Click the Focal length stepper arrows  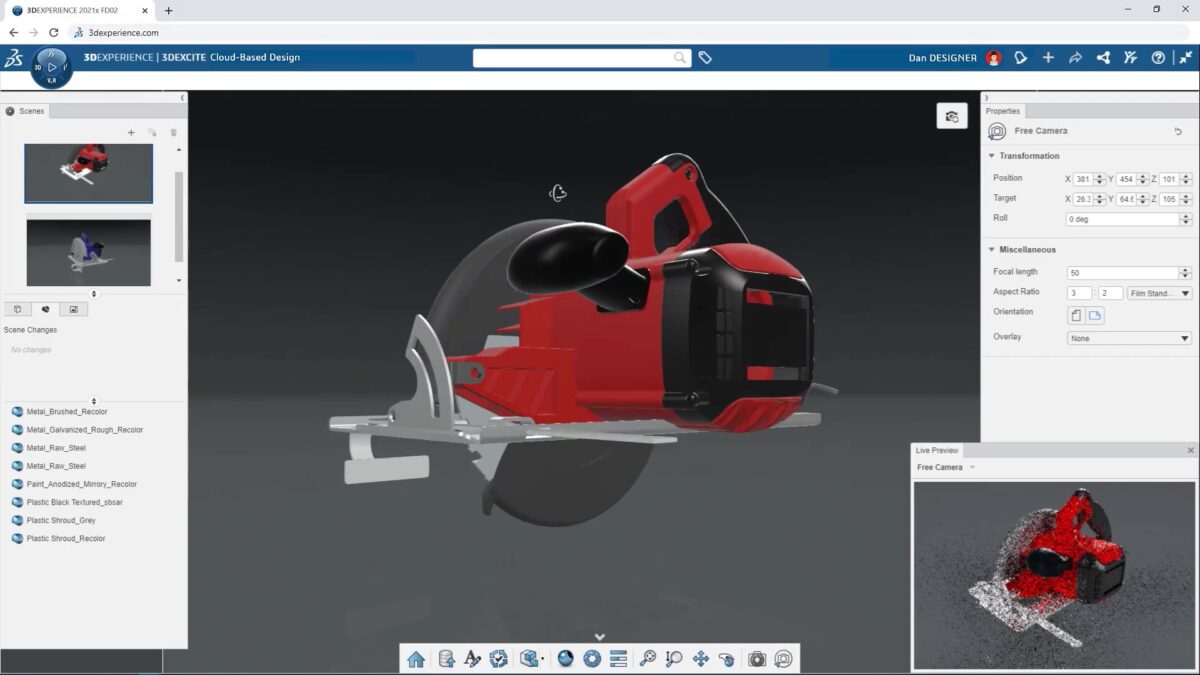tap(1186, 273)
